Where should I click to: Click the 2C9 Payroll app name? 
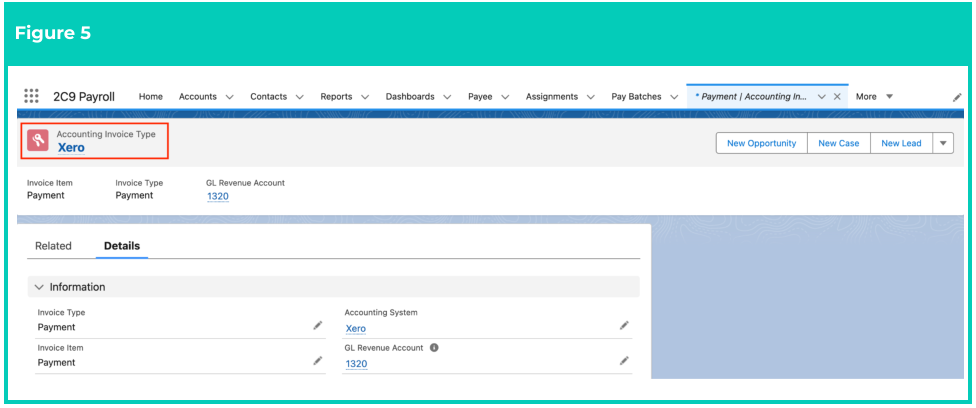click(x=84, y=97)
